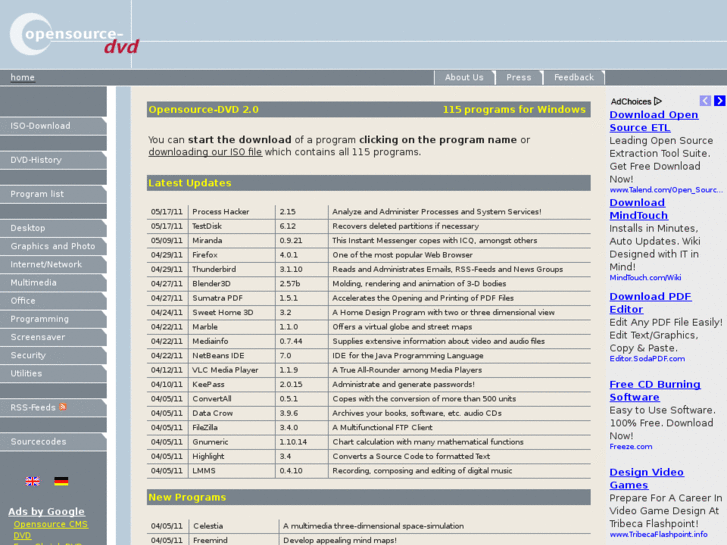
Task: Download Miranda from updates list
Action: point(207,240)
